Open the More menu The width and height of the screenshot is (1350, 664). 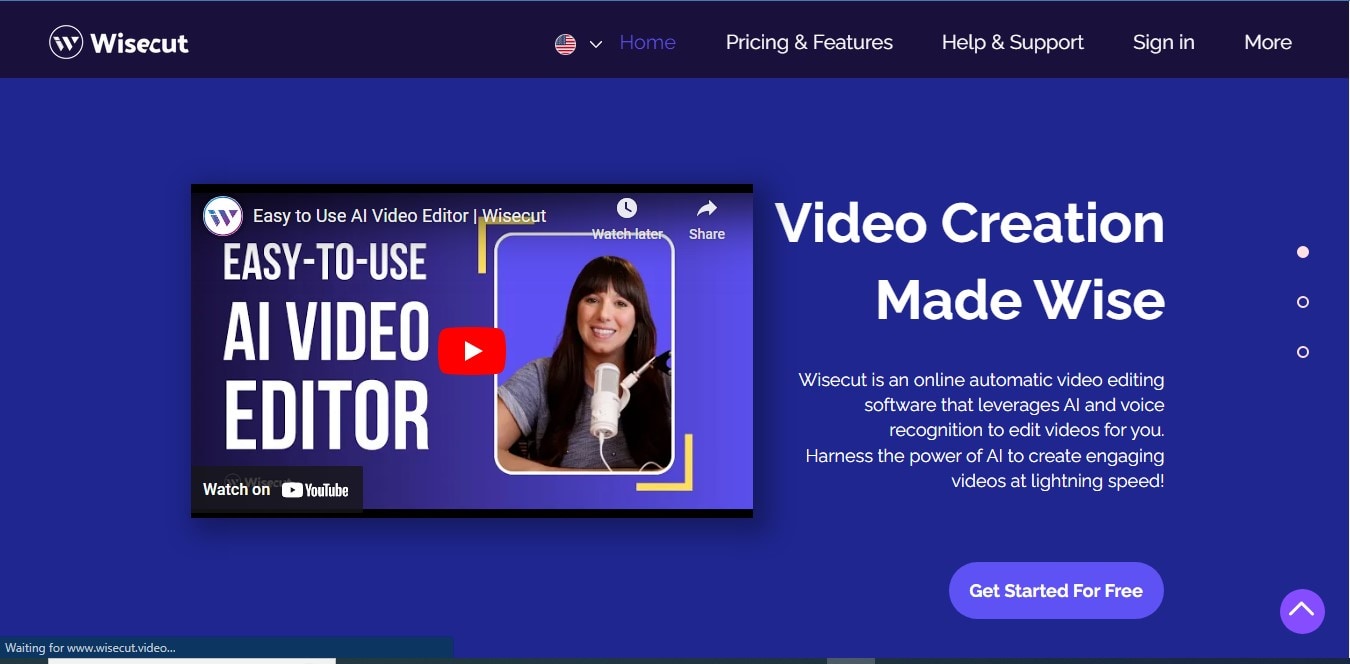[1268, 42]
